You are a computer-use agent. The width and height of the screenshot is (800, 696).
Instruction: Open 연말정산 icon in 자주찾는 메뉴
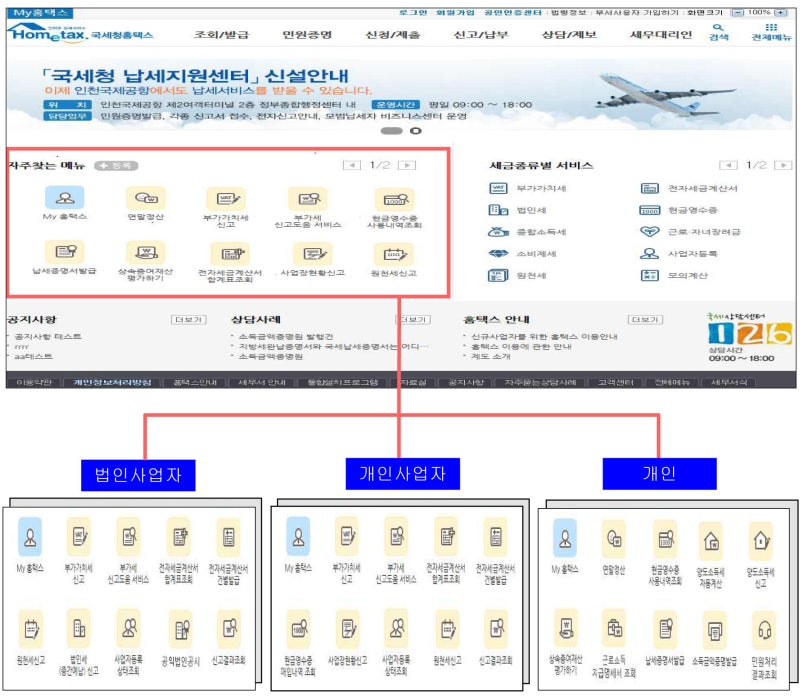pyautogui.click(x=146, y=198)
